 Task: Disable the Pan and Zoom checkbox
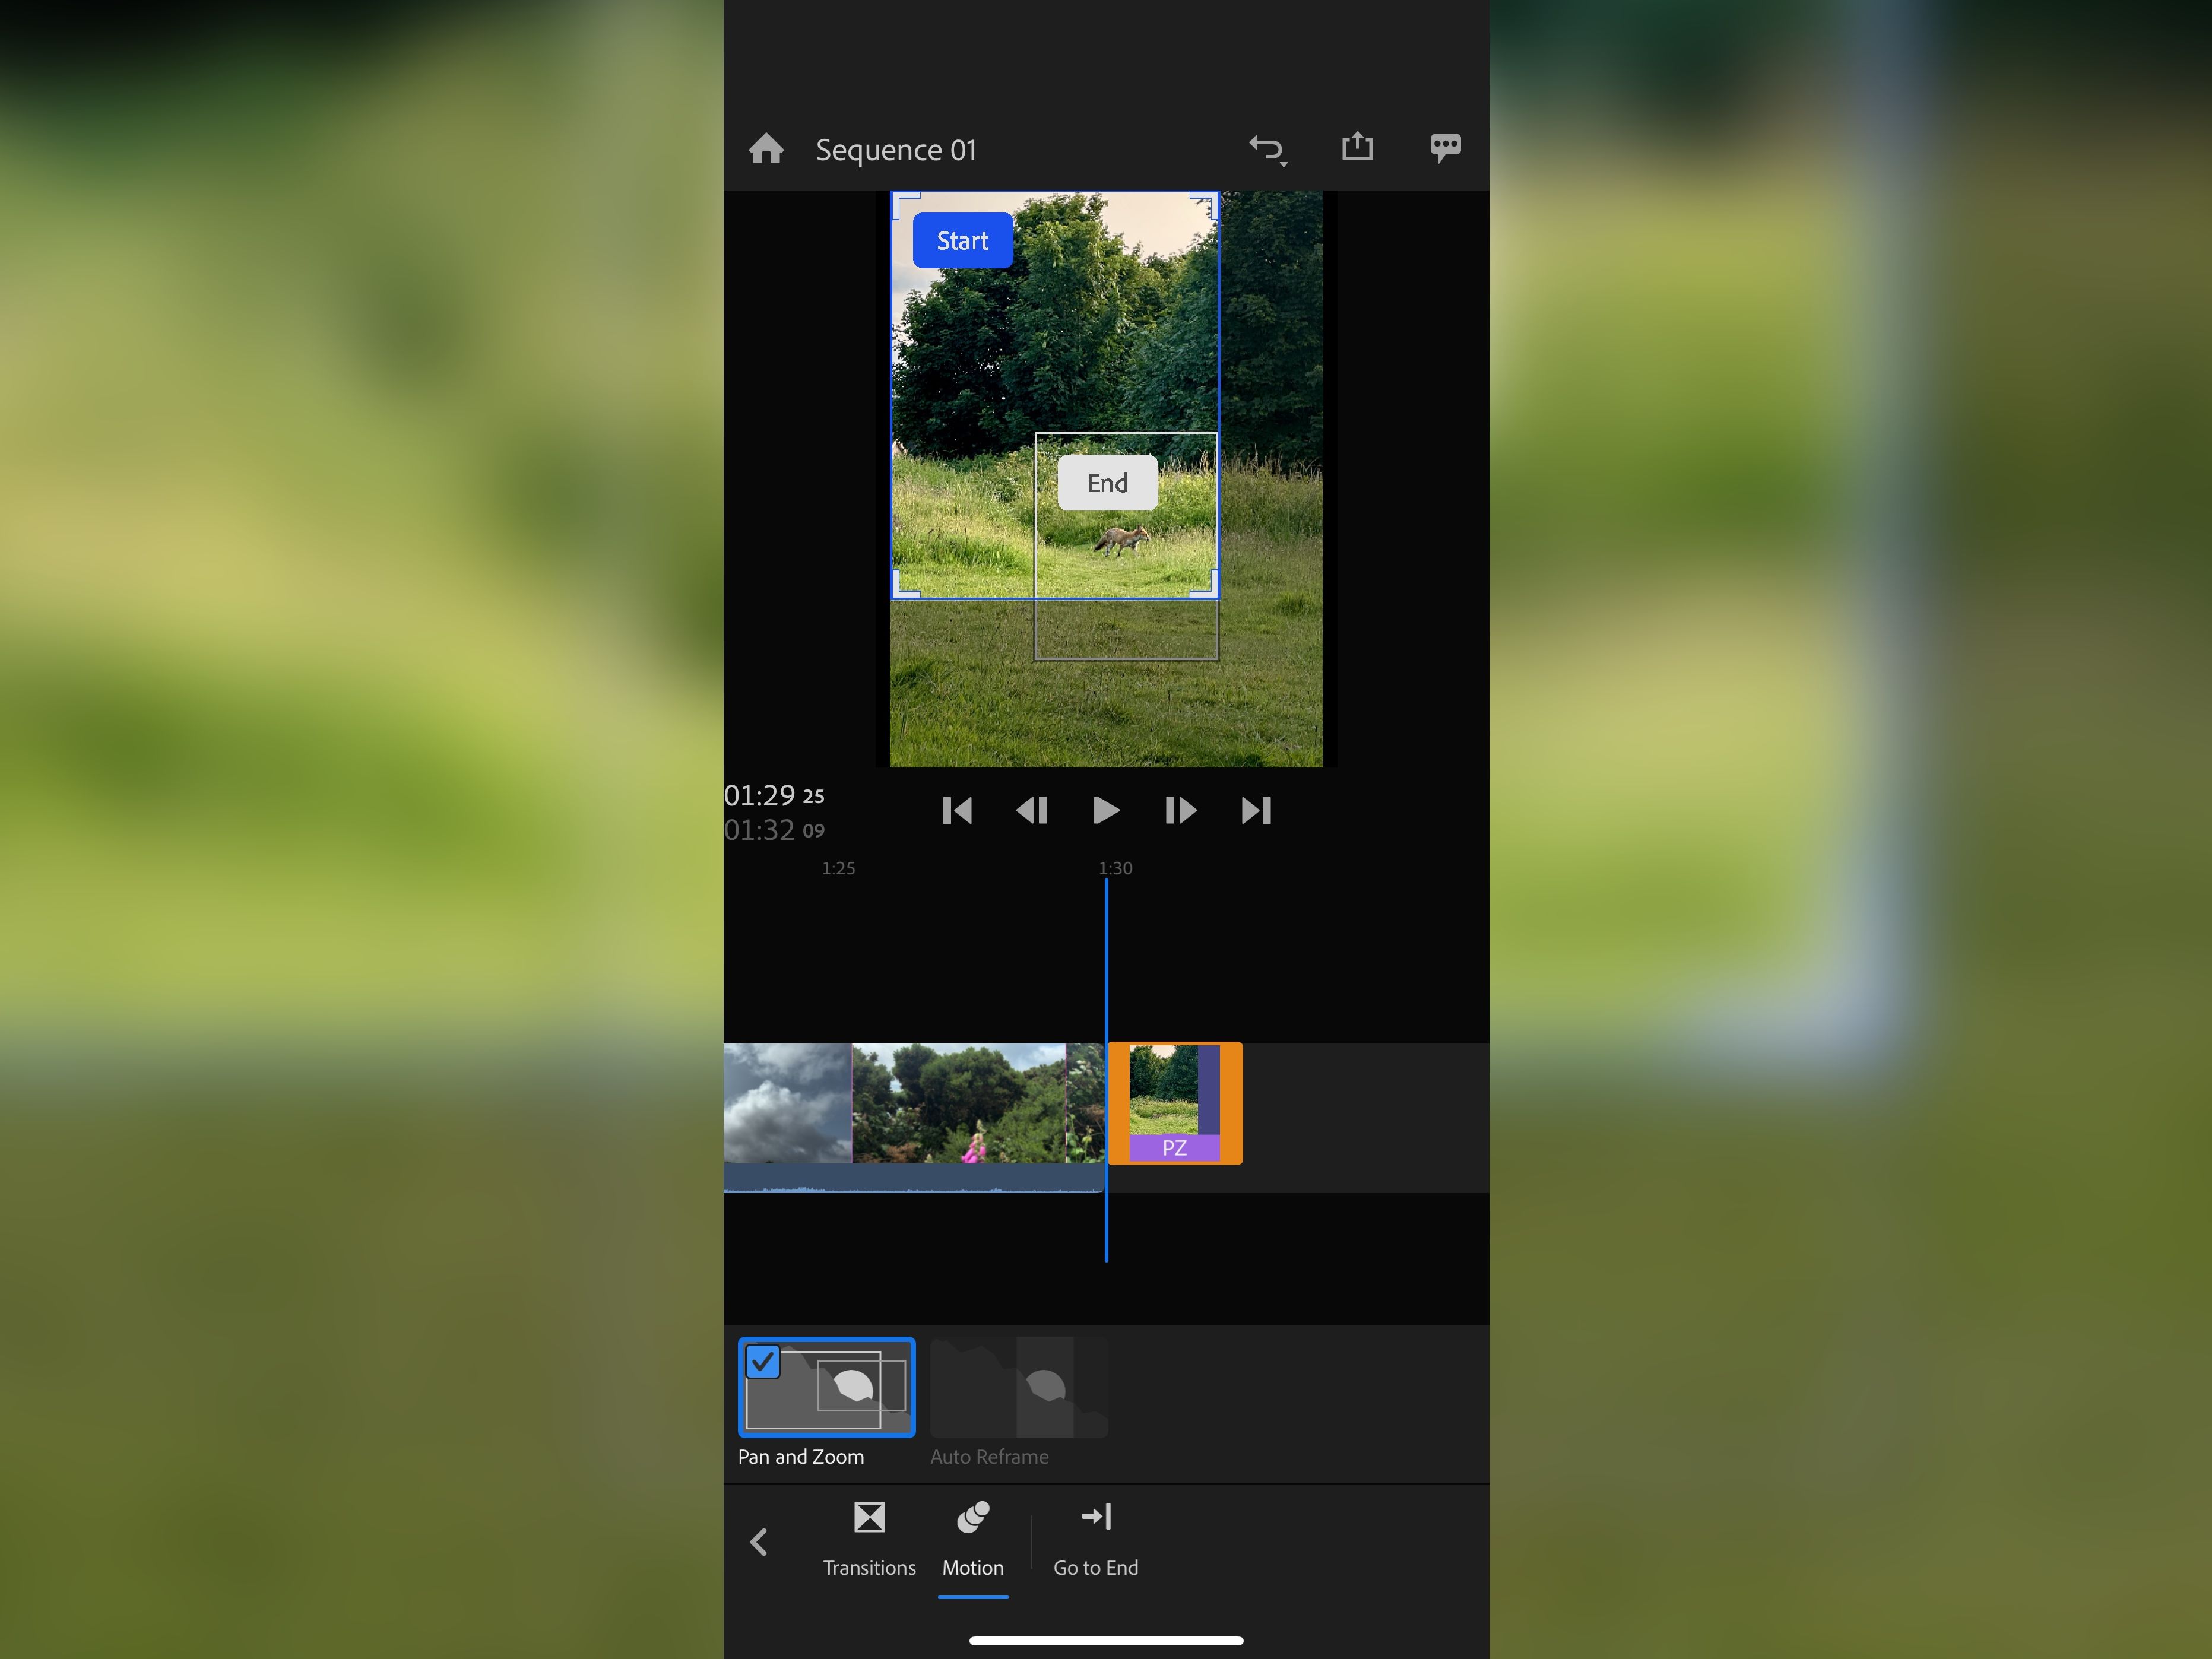tap(763, 1361)
